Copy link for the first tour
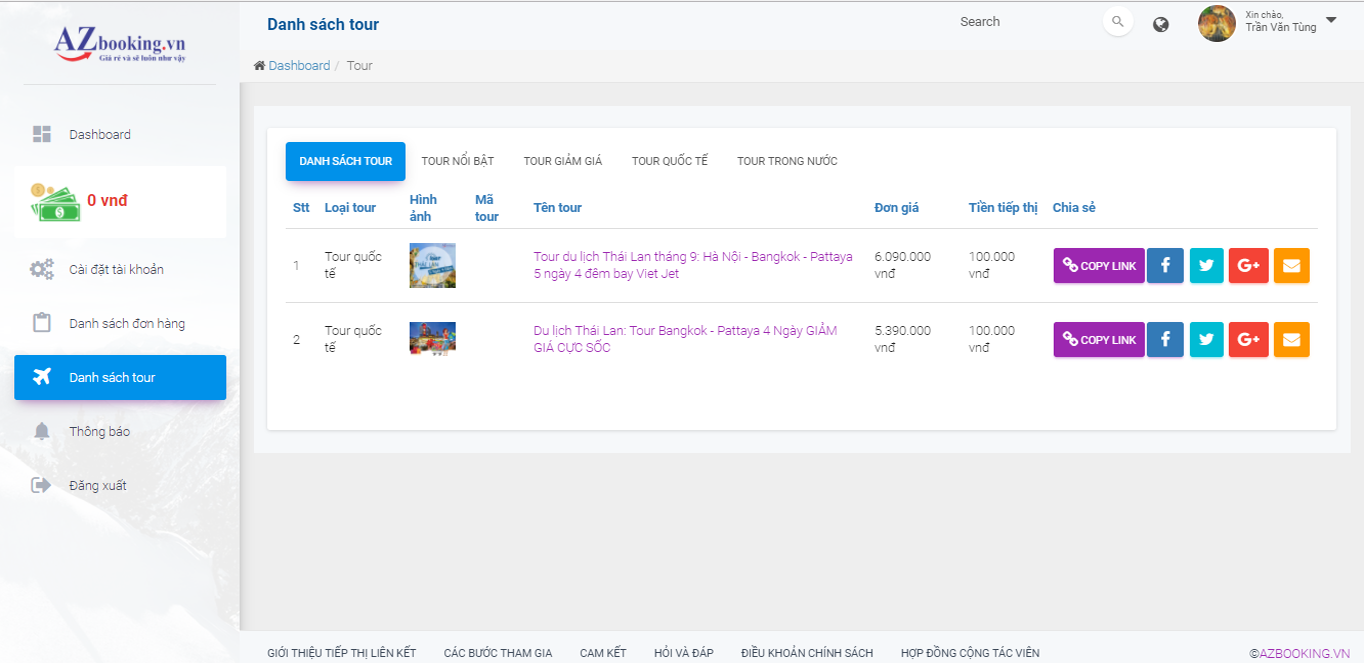 point(1098,266)
